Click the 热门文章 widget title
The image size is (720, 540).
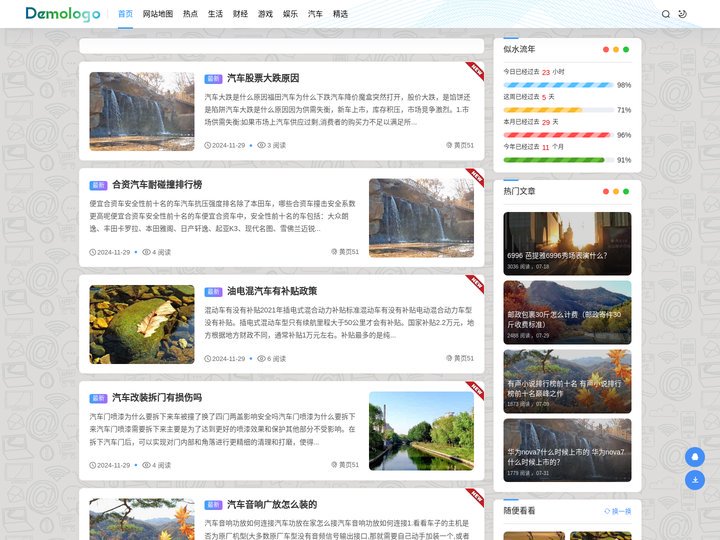519,191
